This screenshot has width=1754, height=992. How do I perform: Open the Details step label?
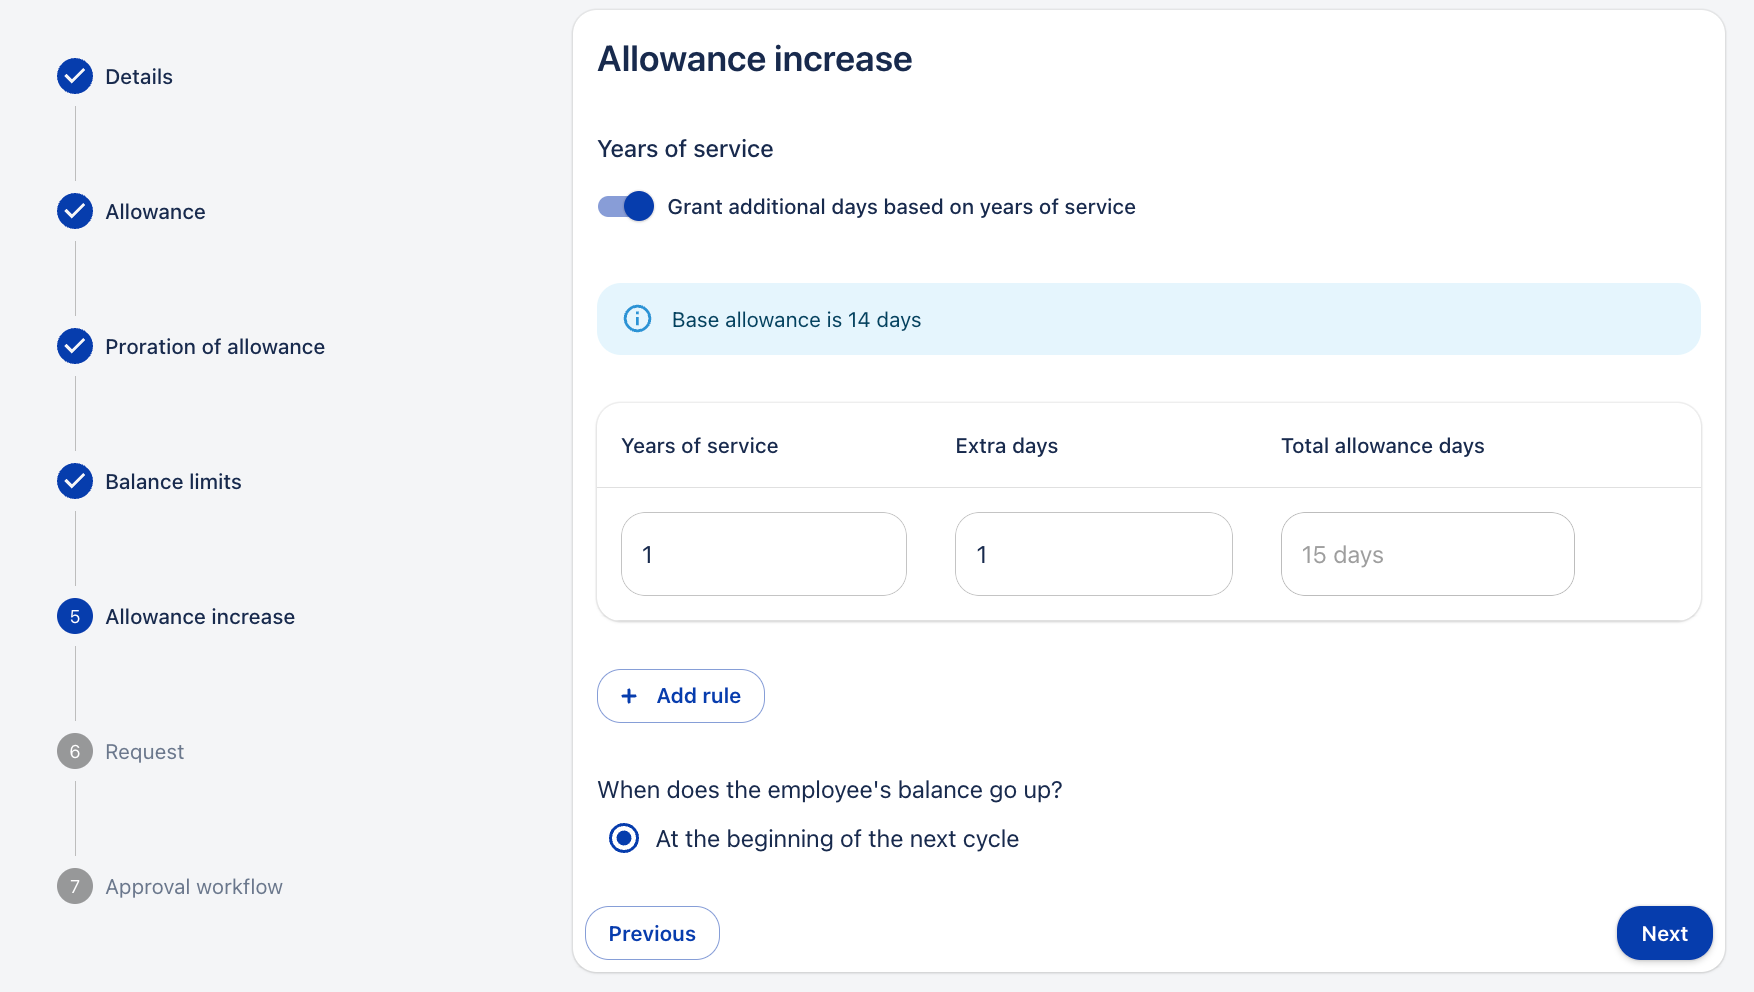[x=139, y=77]
